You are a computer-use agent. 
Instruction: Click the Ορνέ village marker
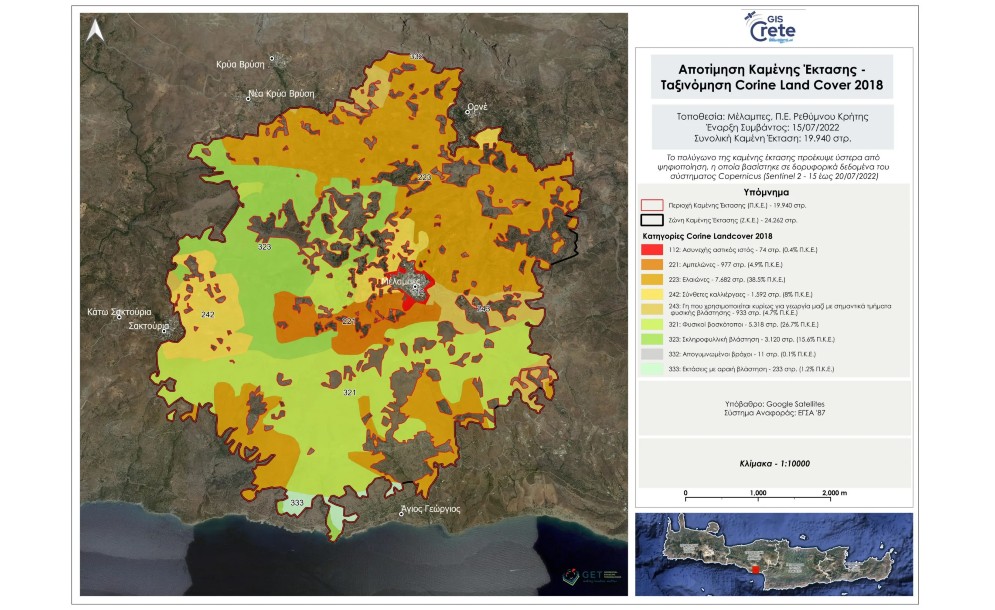[x=466, y=111]
